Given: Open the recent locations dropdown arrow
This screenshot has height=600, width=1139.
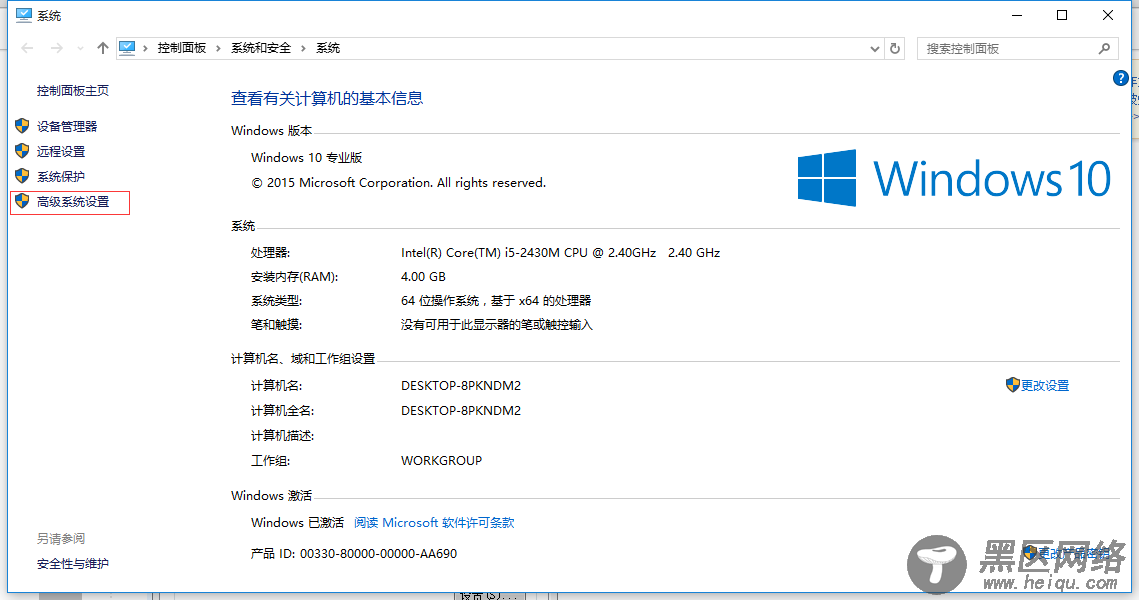Looking at the screenshot, I should click(80, 49).
